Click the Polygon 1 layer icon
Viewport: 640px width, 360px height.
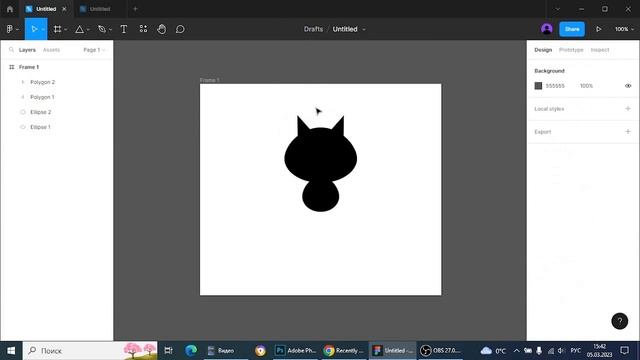coord(23,97)
